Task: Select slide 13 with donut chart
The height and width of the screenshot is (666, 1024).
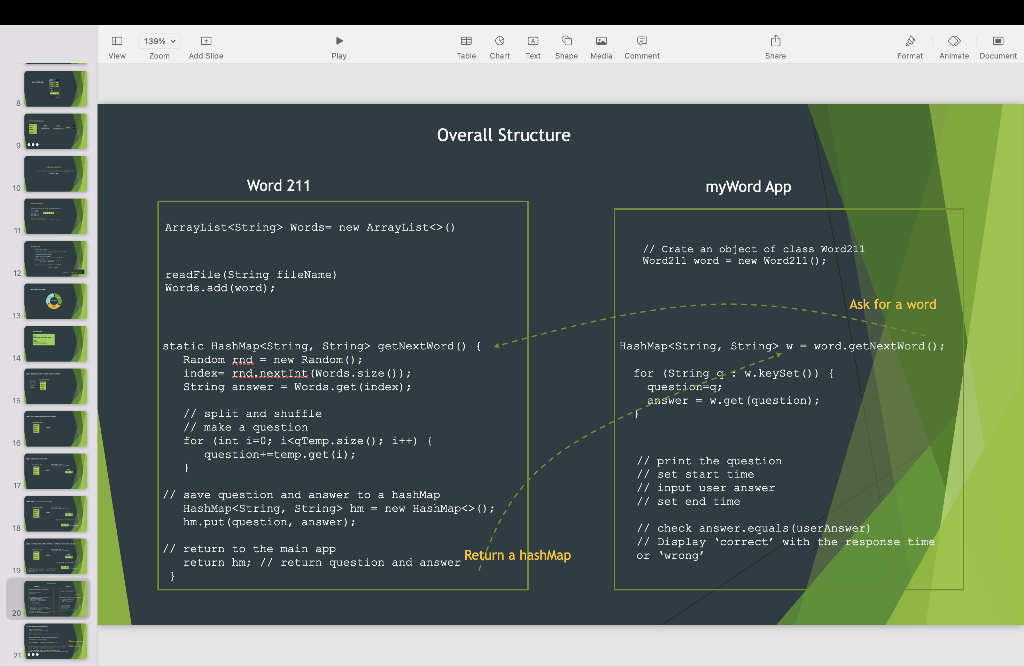Action: click(x=56, y=301)
